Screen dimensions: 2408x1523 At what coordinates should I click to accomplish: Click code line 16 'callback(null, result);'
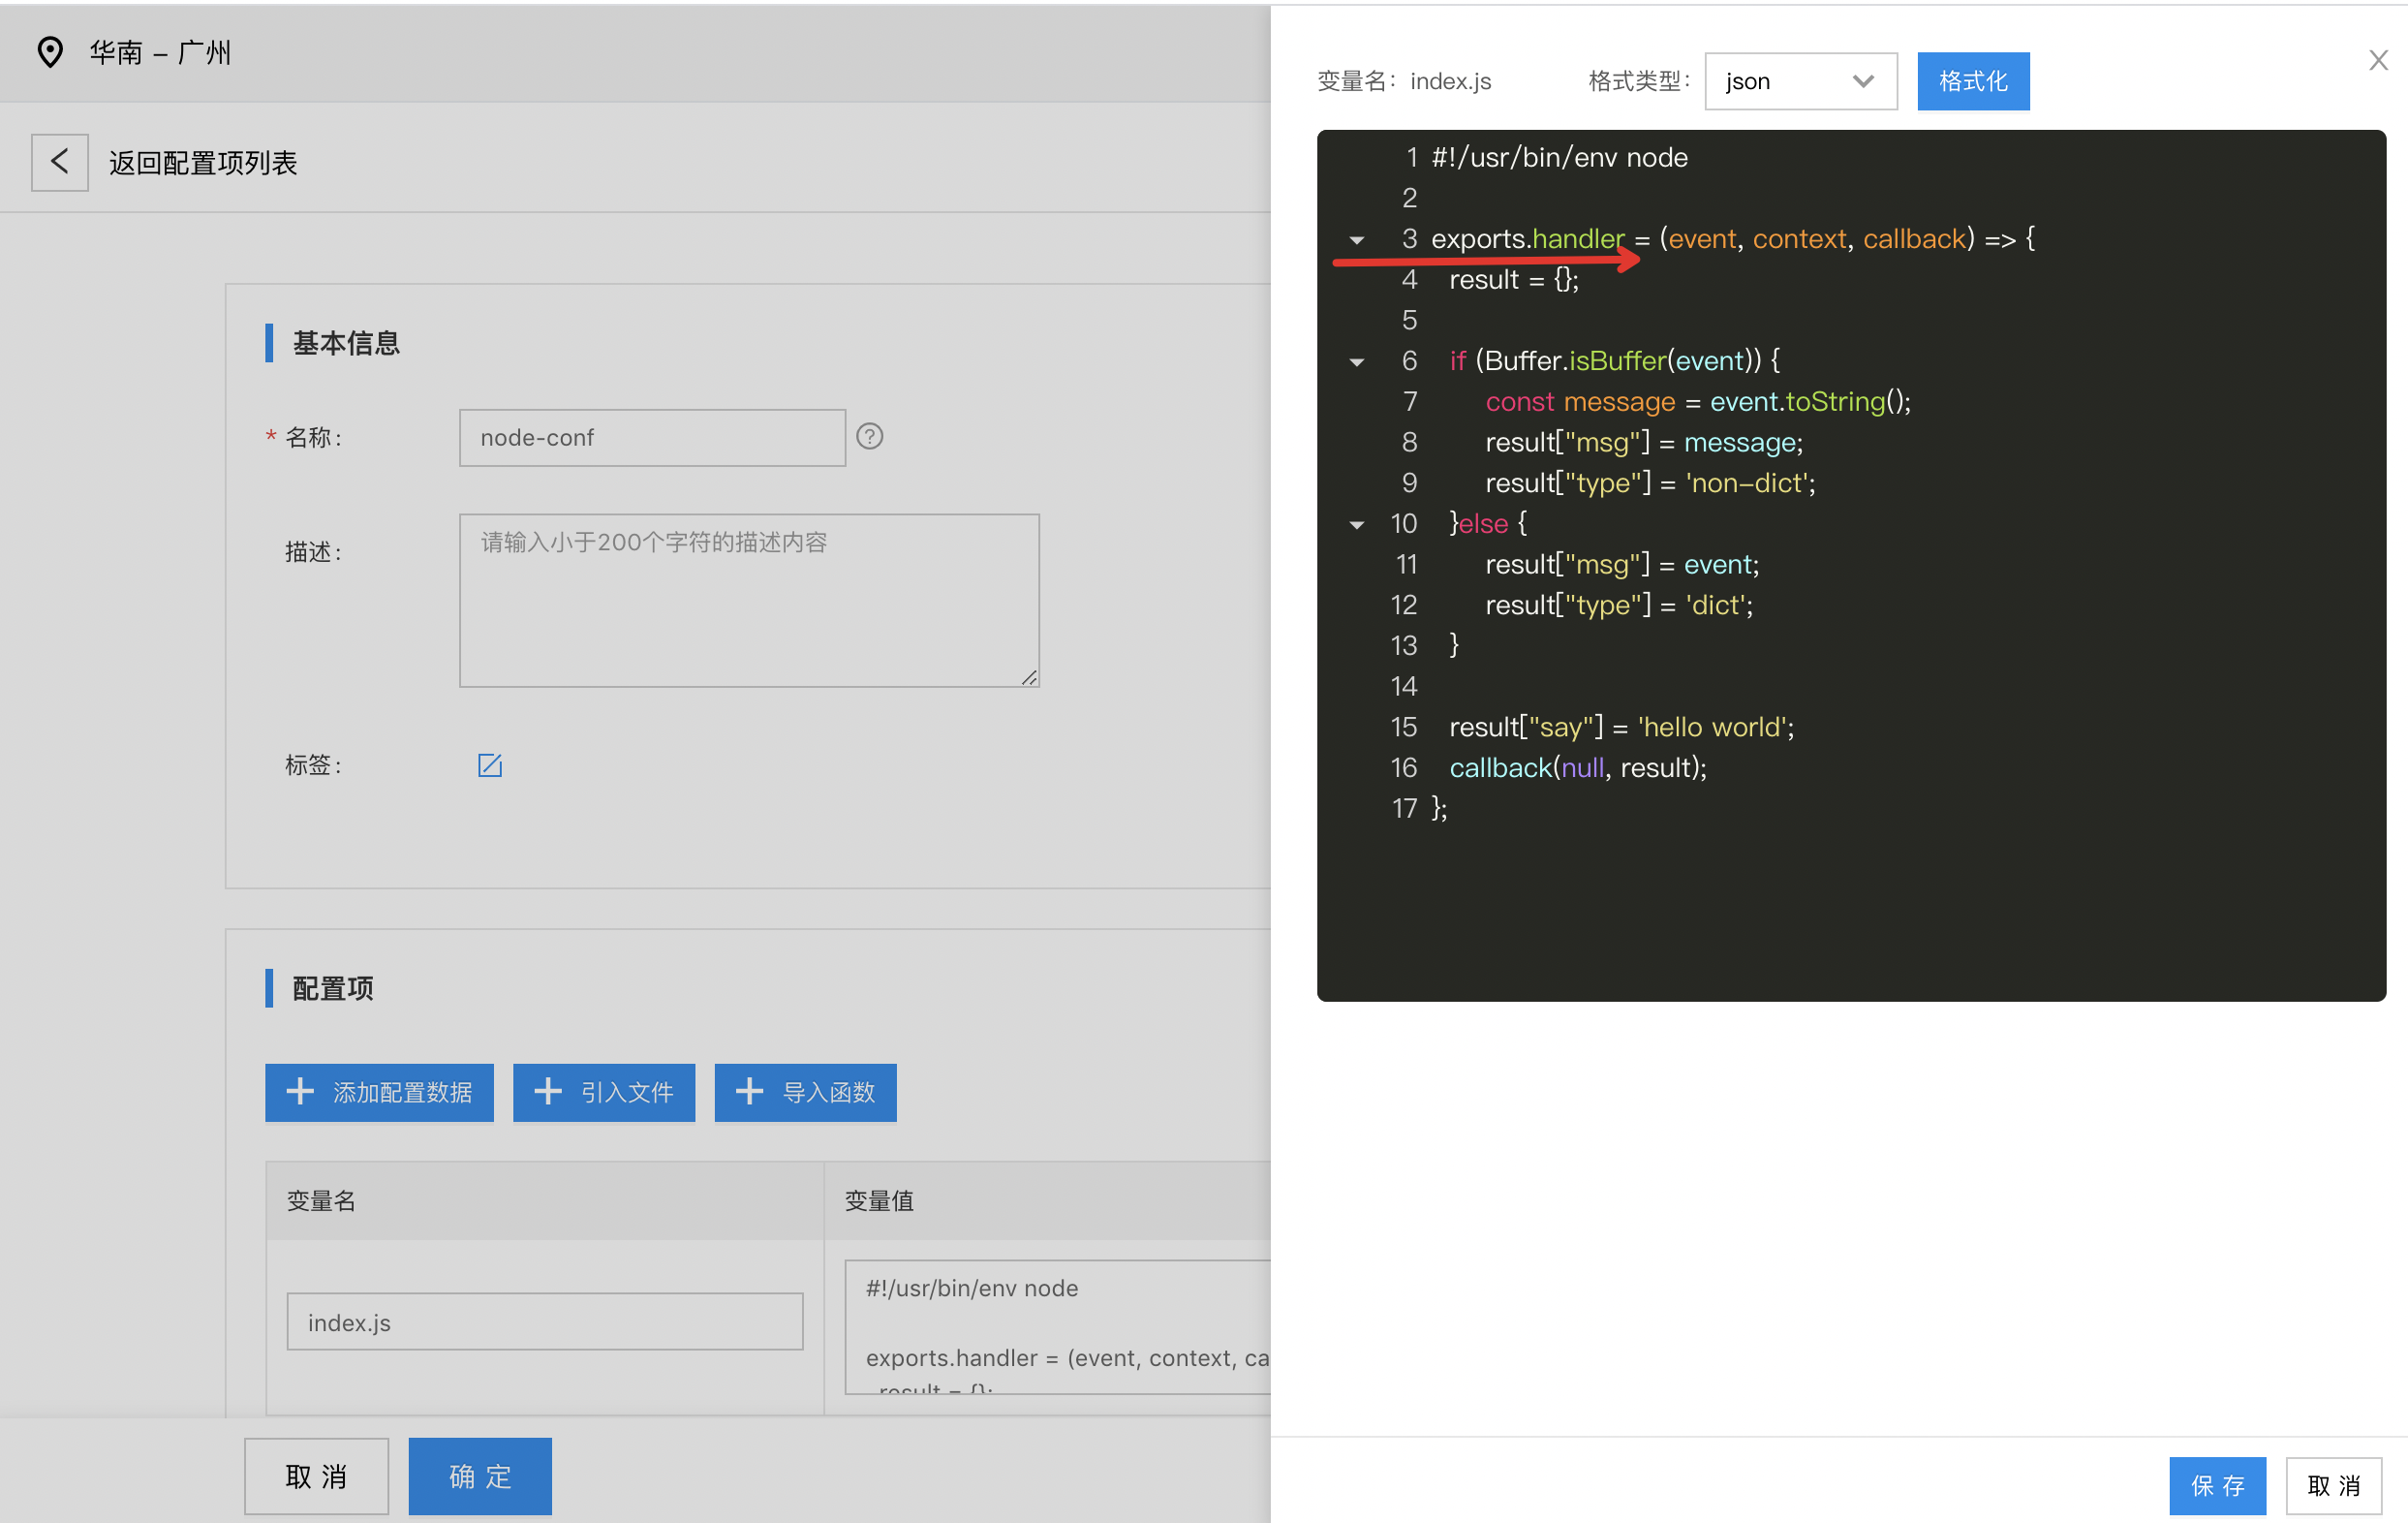(1578, 769)
